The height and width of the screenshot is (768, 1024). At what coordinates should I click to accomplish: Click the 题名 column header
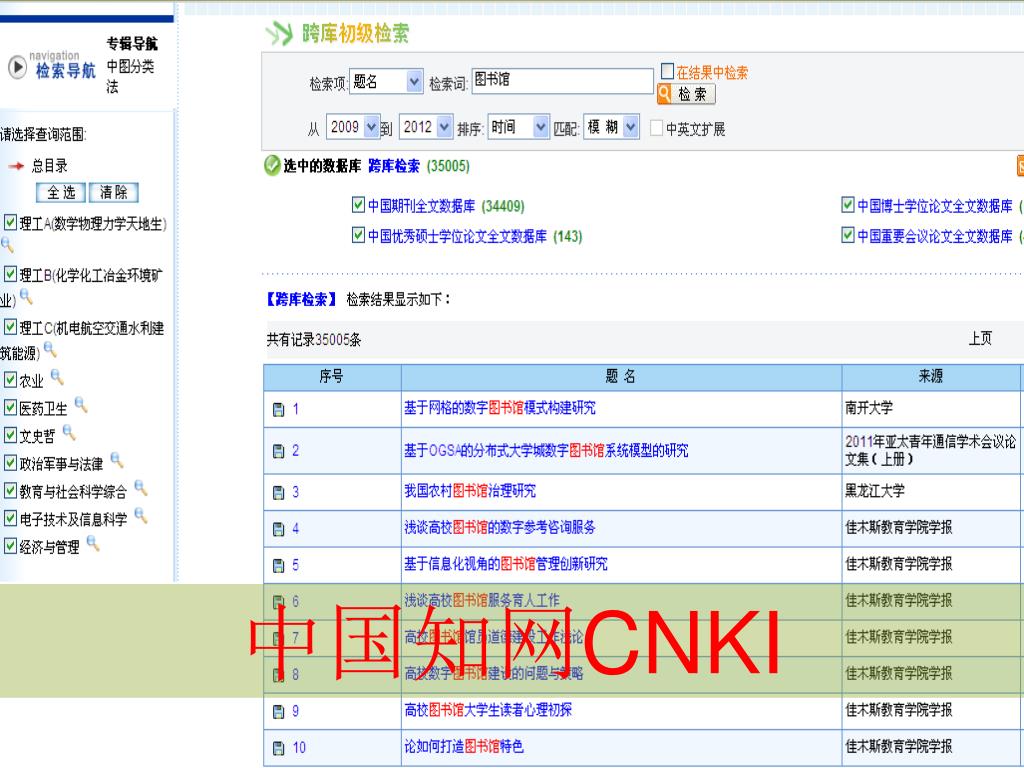click(x=621, y=376)
